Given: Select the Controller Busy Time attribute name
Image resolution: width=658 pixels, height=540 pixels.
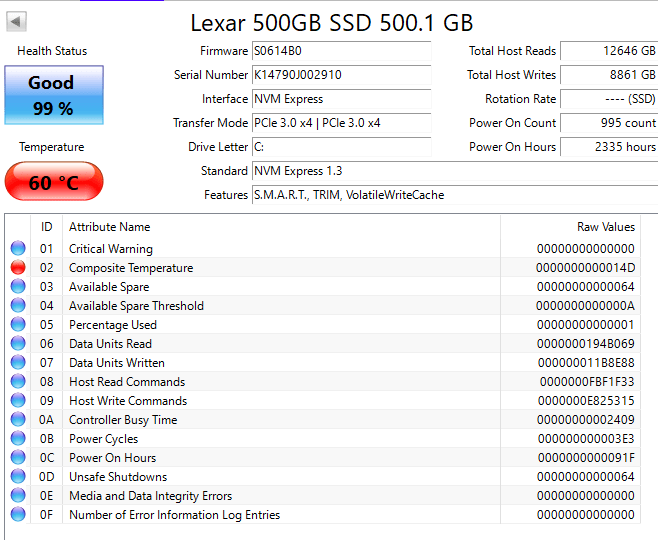Looking at the screenshot, I should [x=123, y=420].
